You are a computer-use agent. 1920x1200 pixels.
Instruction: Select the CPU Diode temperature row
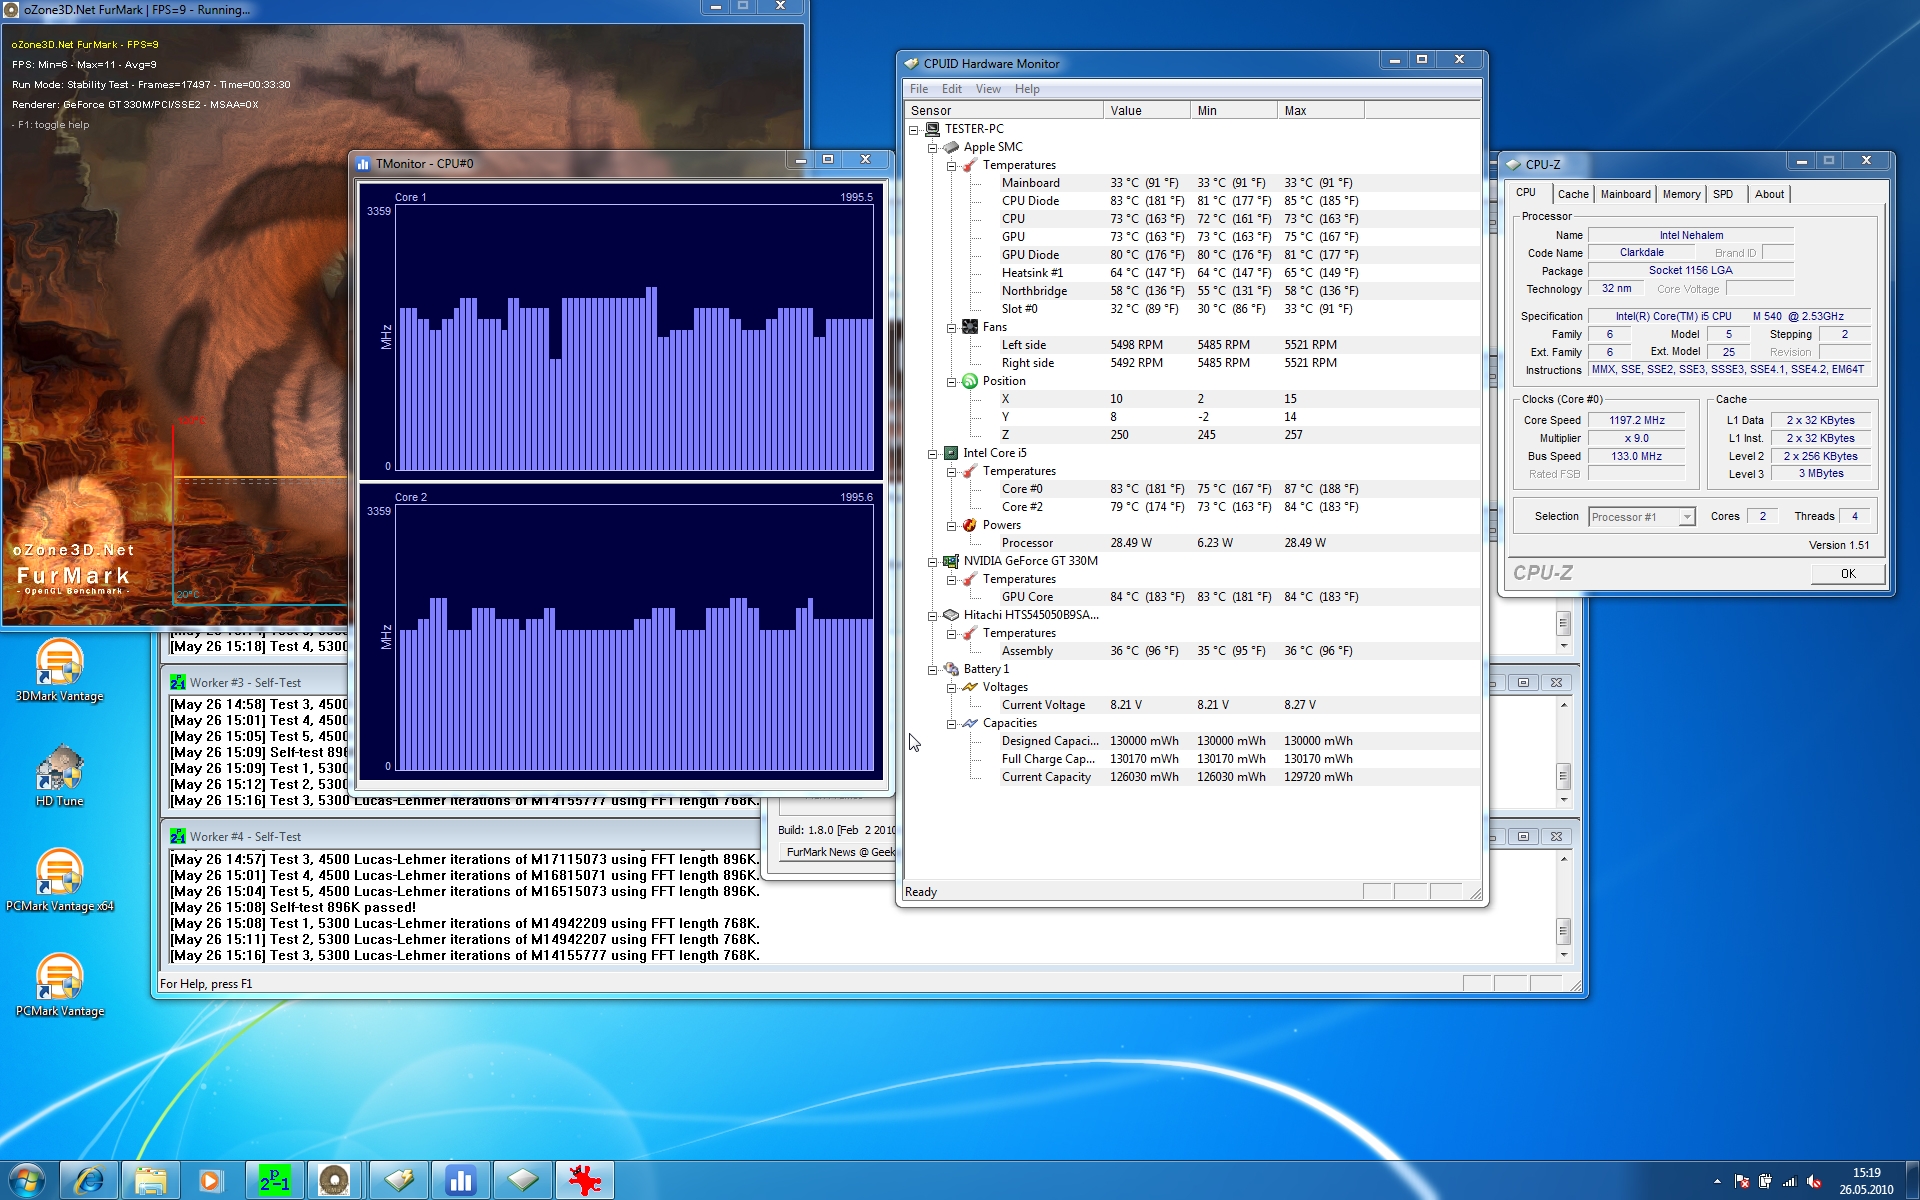1240,201
